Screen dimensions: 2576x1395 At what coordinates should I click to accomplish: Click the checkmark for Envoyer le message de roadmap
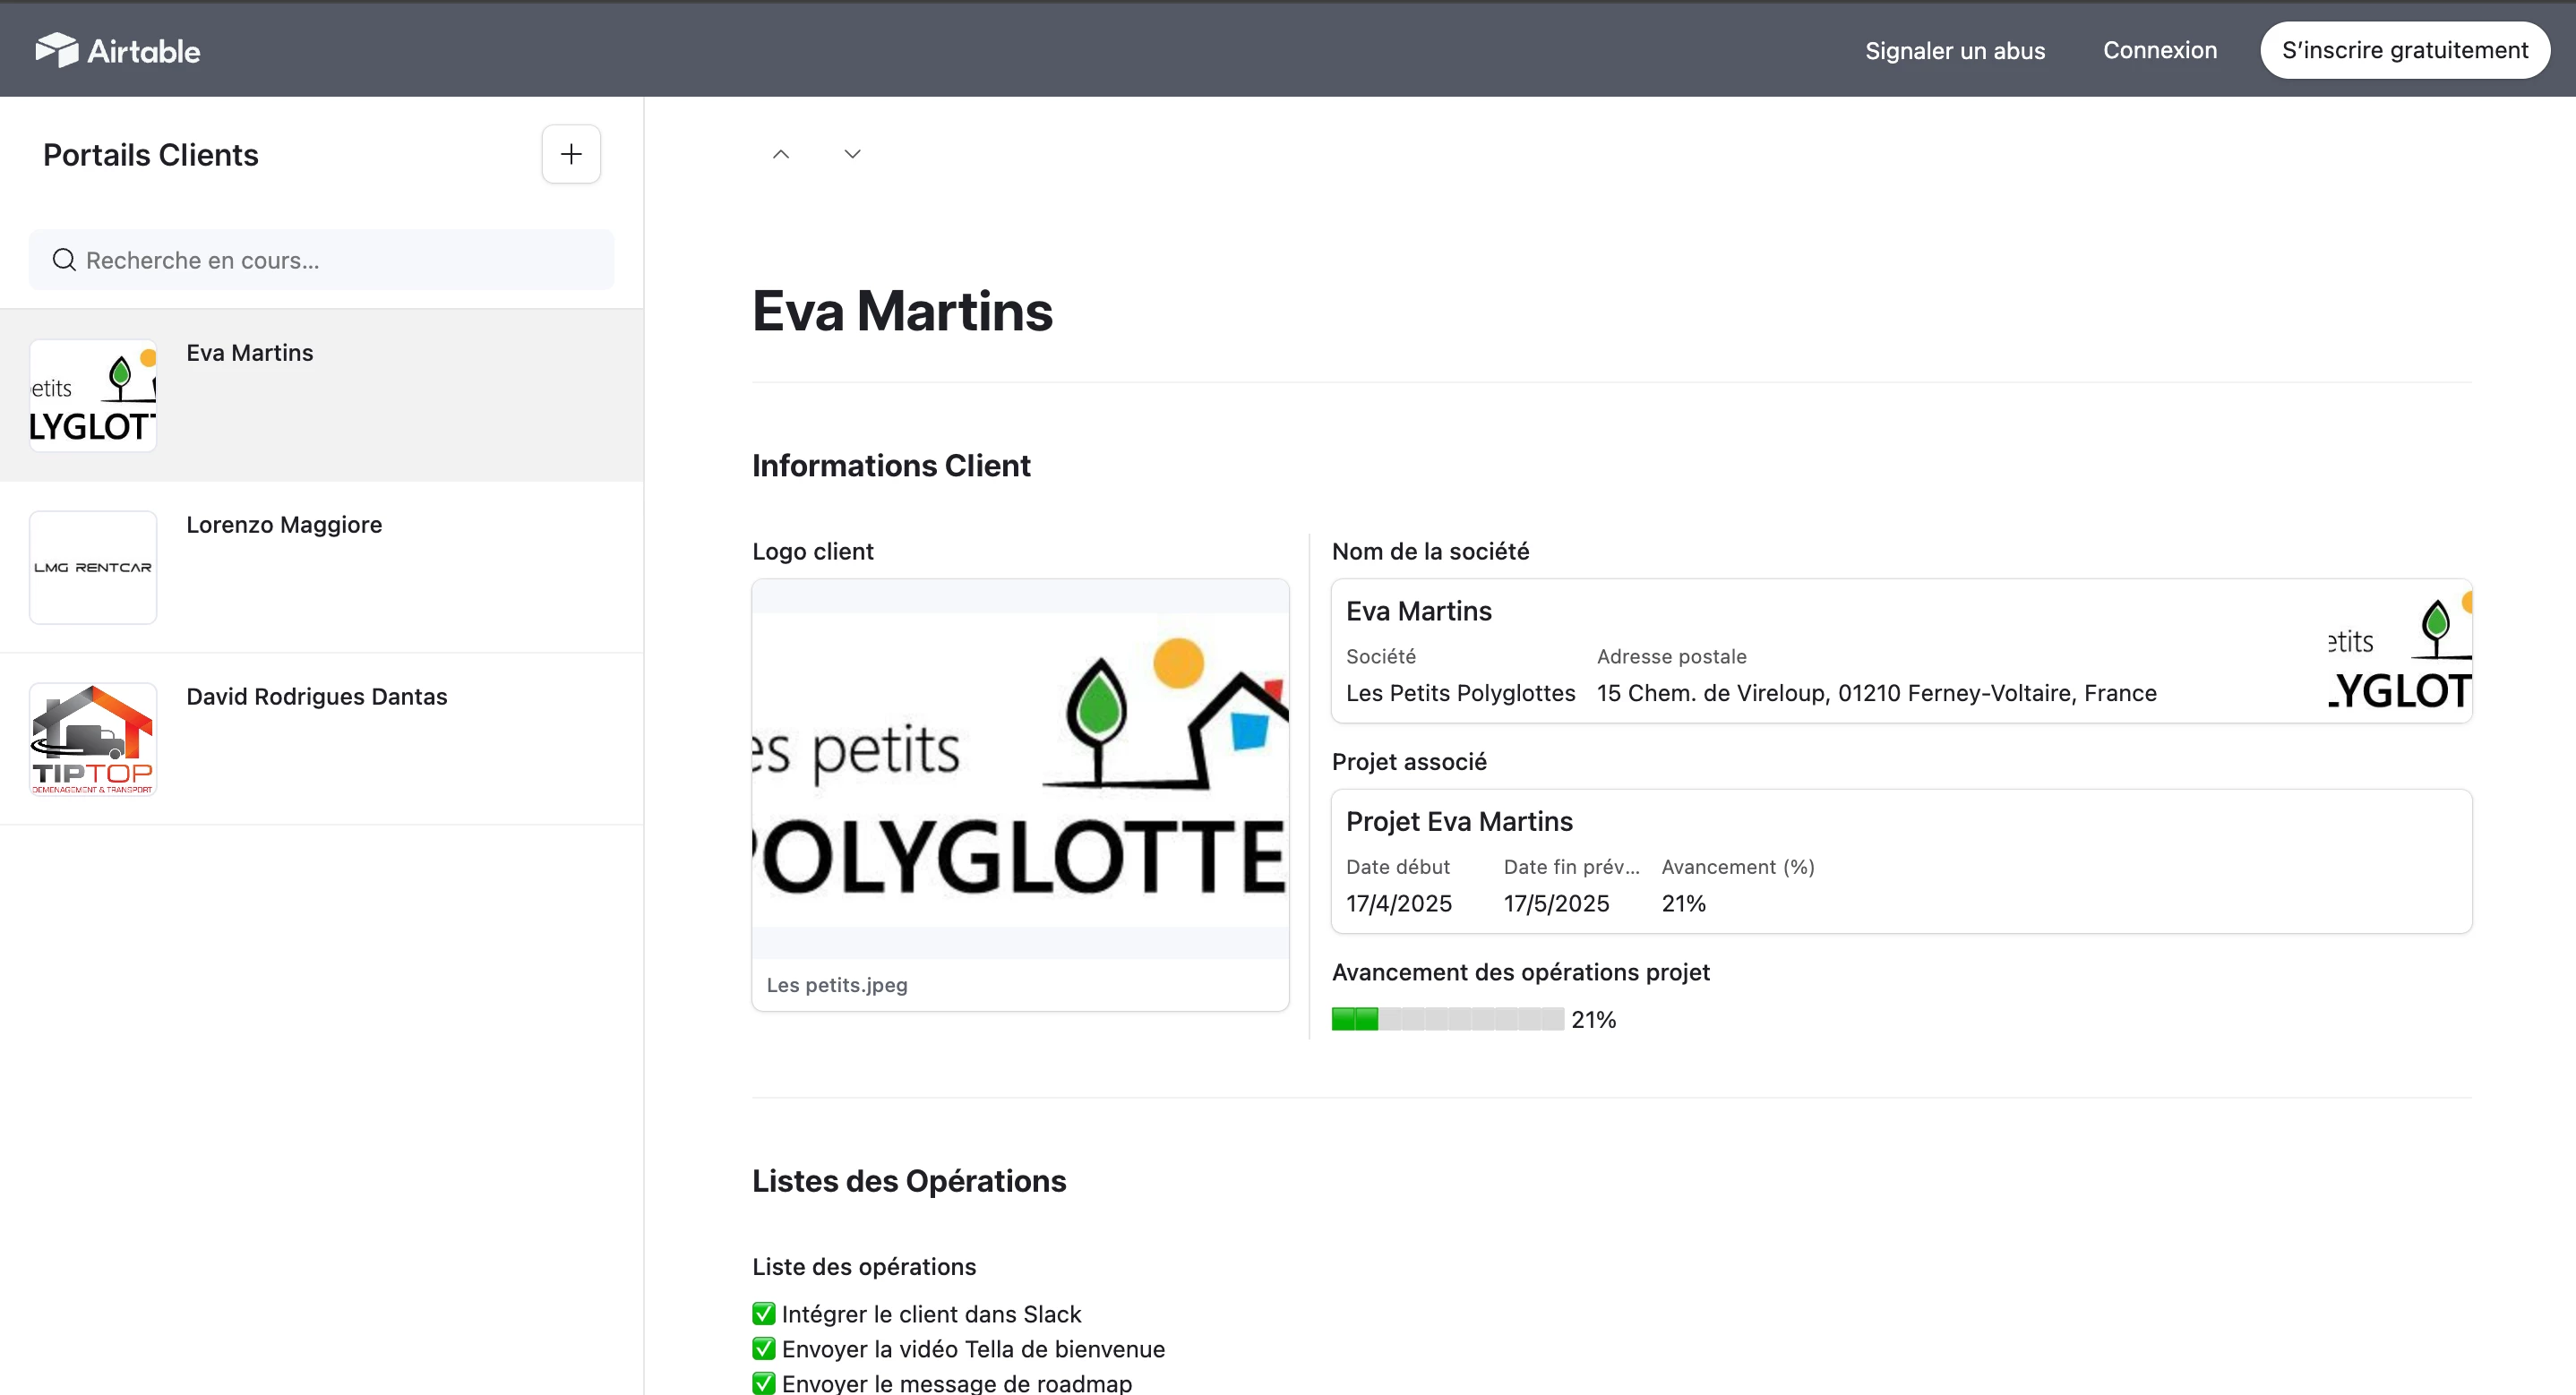(x=764, y=1383)
